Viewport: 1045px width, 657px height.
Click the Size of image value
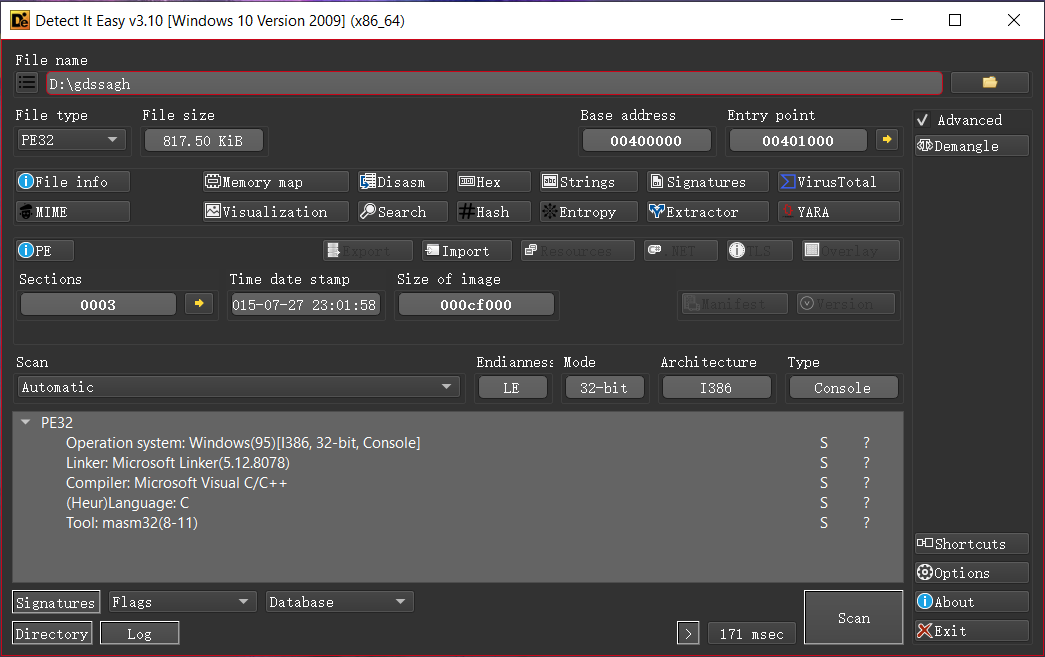(476, 305)
